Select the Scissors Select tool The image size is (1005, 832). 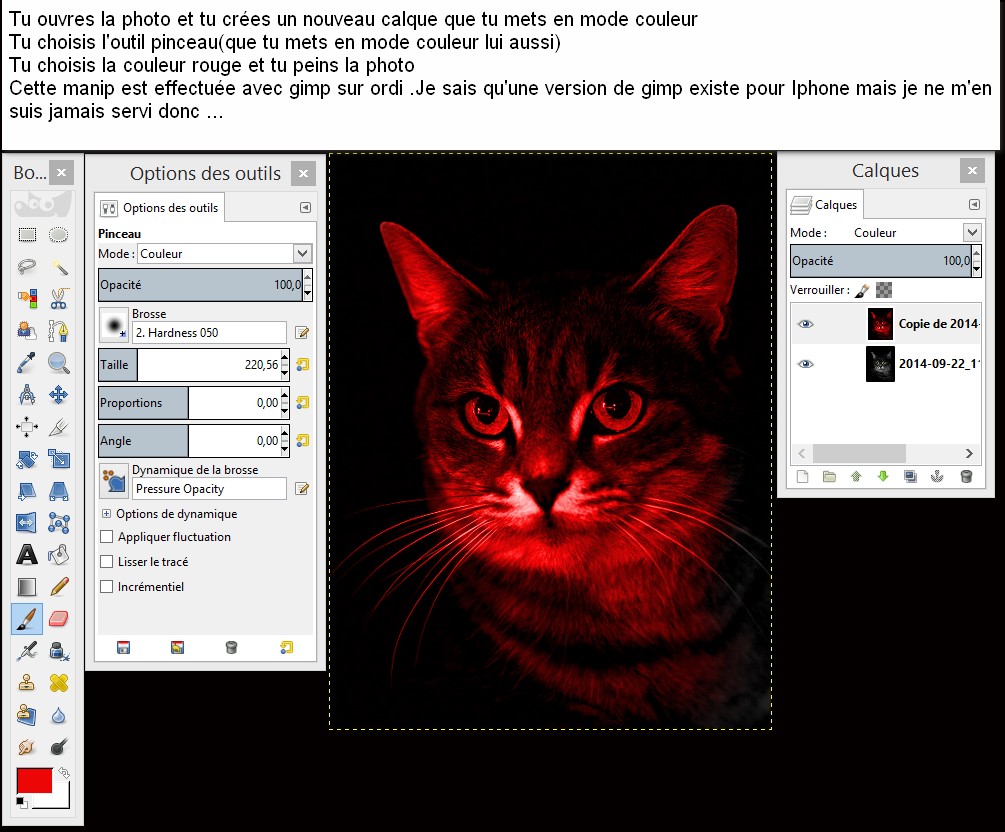58,299
